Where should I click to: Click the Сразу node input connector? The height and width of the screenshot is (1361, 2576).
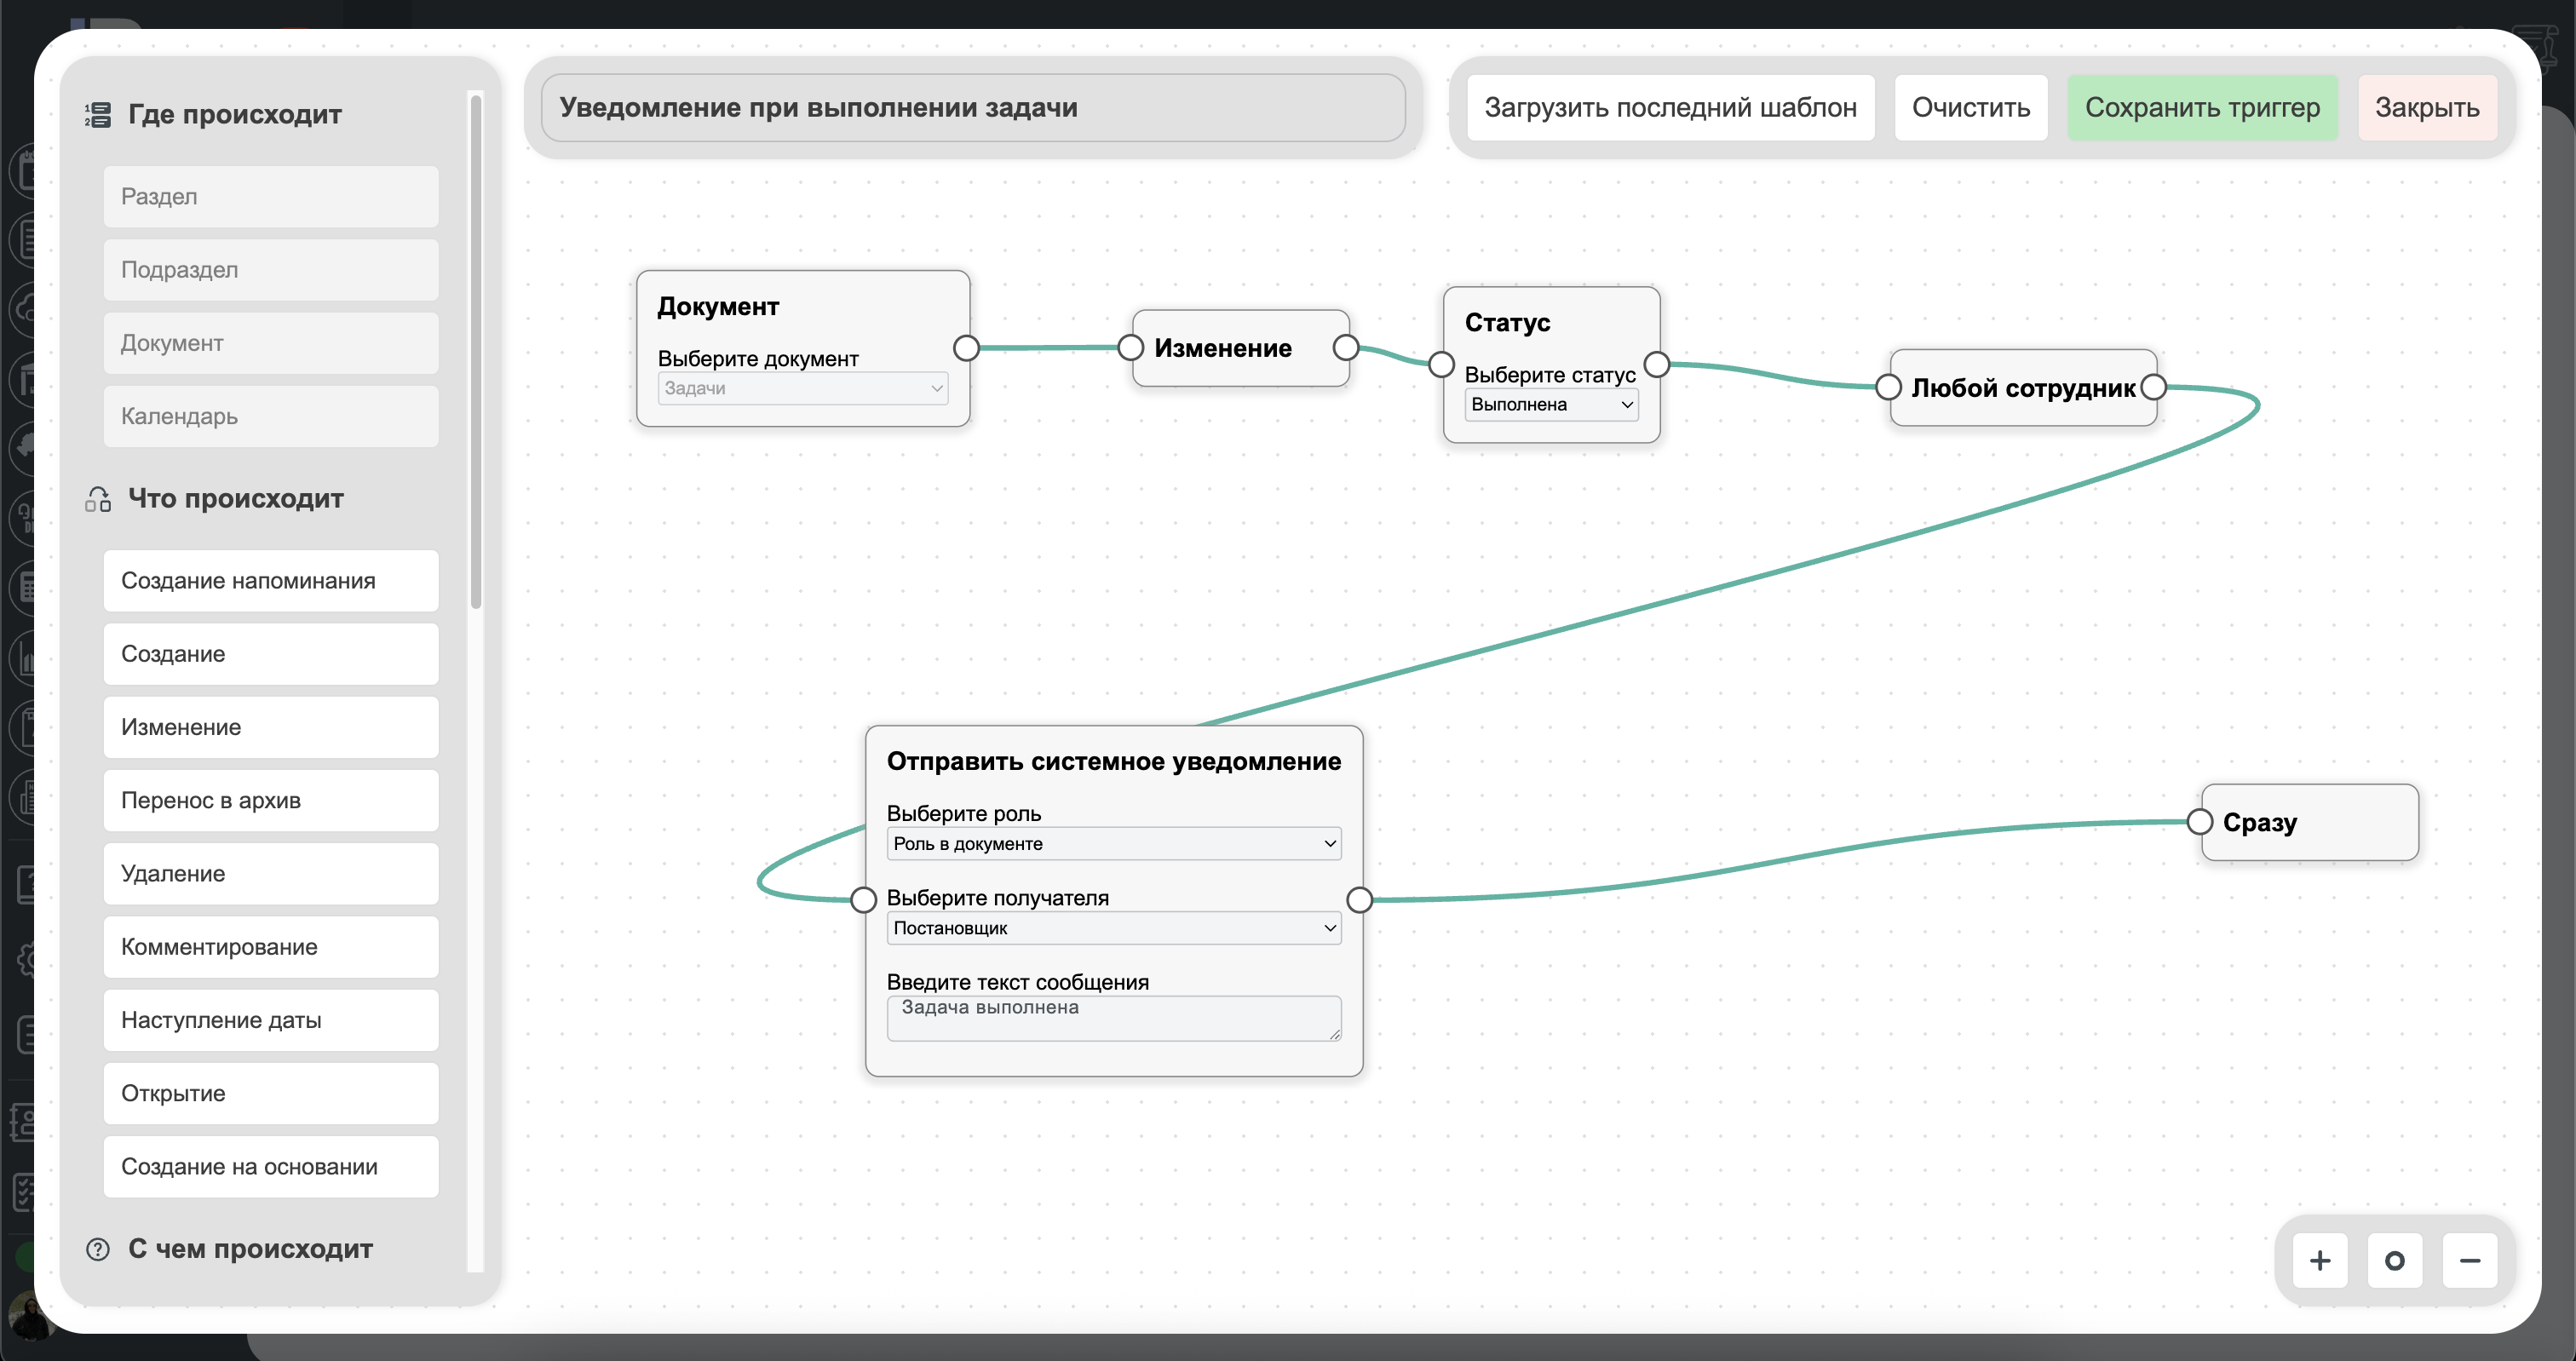click(x=2199, y=822)
